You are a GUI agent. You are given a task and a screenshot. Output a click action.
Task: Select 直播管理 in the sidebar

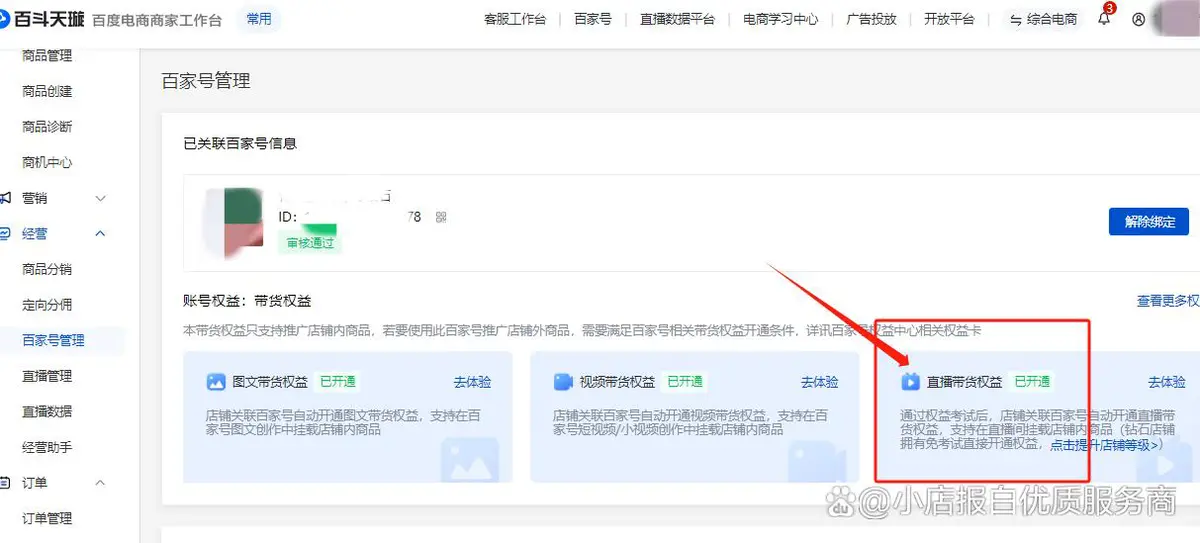(x=47, y=376)
